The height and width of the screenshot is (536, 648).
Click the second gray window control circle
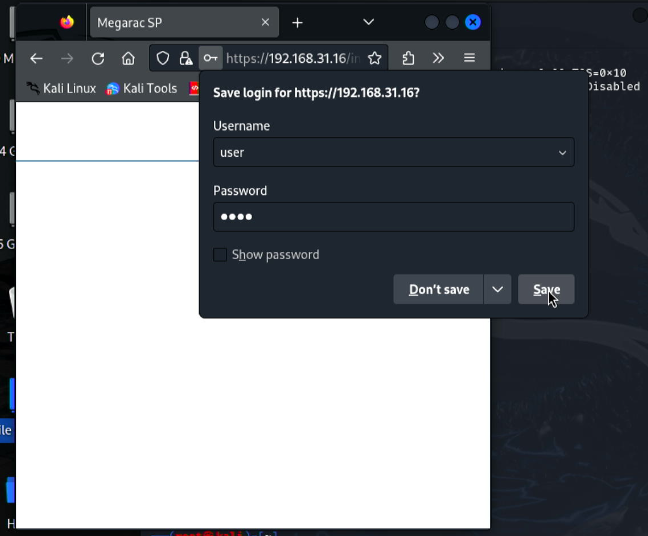pyautogui.click(x=452, y=22)
